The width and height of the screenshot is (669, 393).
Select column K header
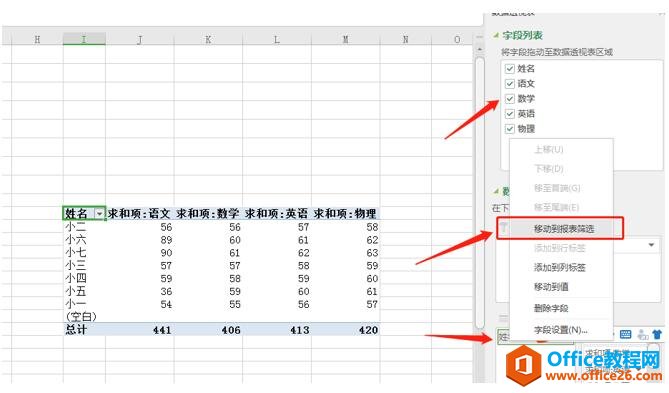(208, 39)
